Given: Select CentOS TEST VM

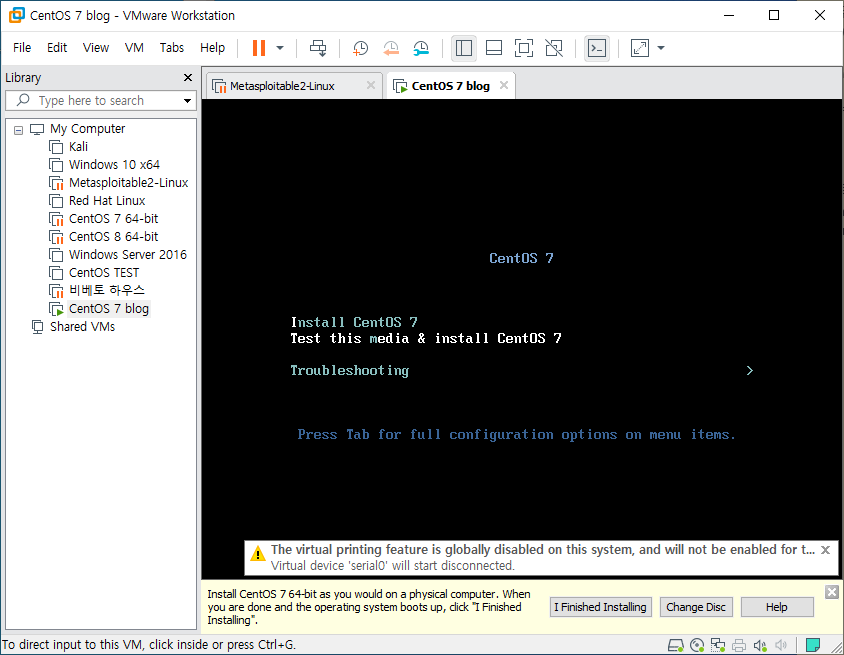Looking at the screenshot, I should (x=104, y=272).
